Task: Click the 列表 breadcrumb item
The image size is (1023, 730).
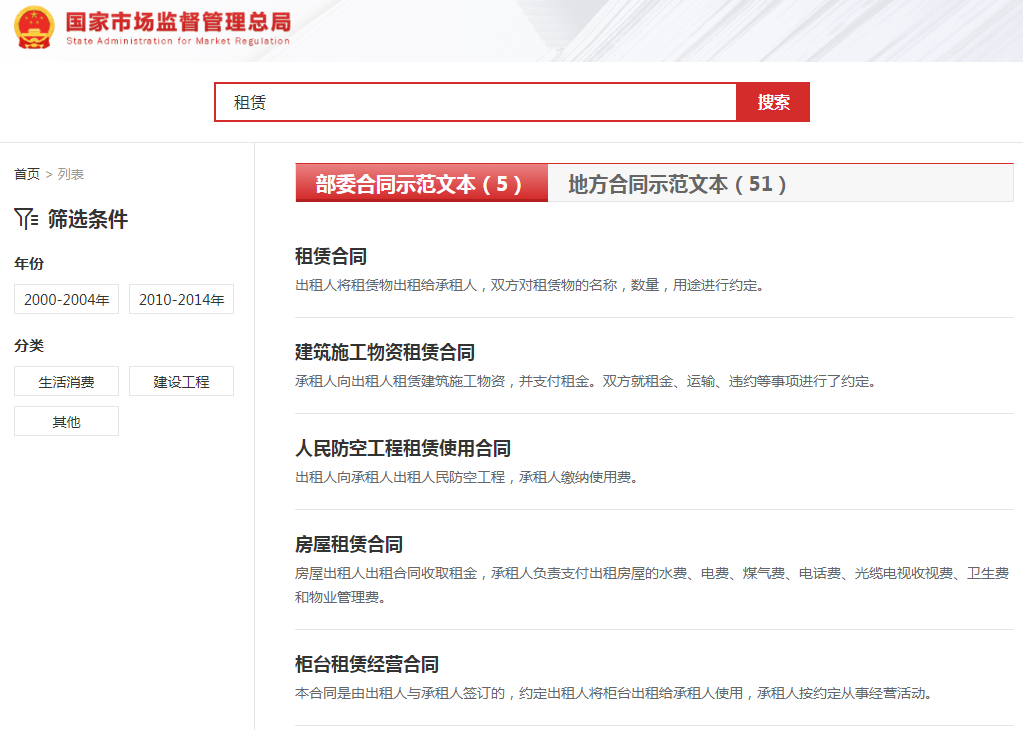Action: pos(71,174)
